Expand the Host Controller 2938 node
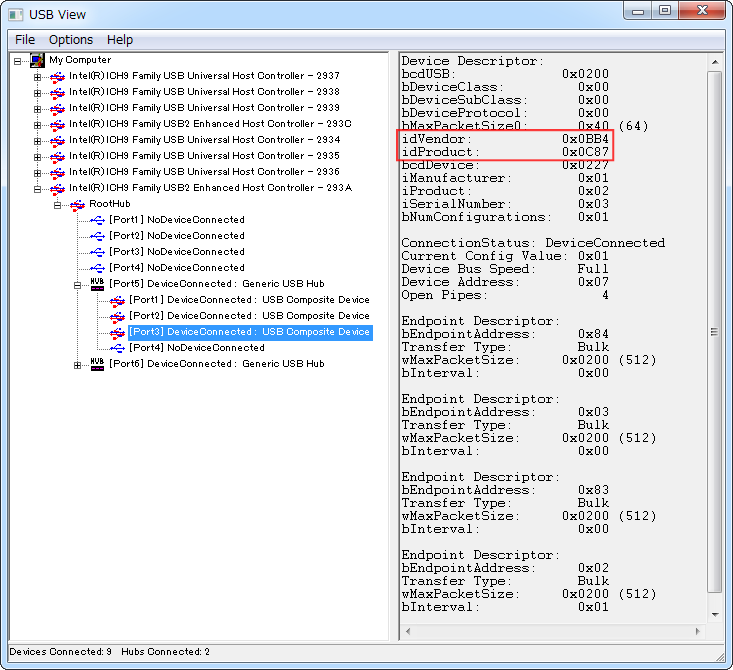 click(x=37, y=93)
